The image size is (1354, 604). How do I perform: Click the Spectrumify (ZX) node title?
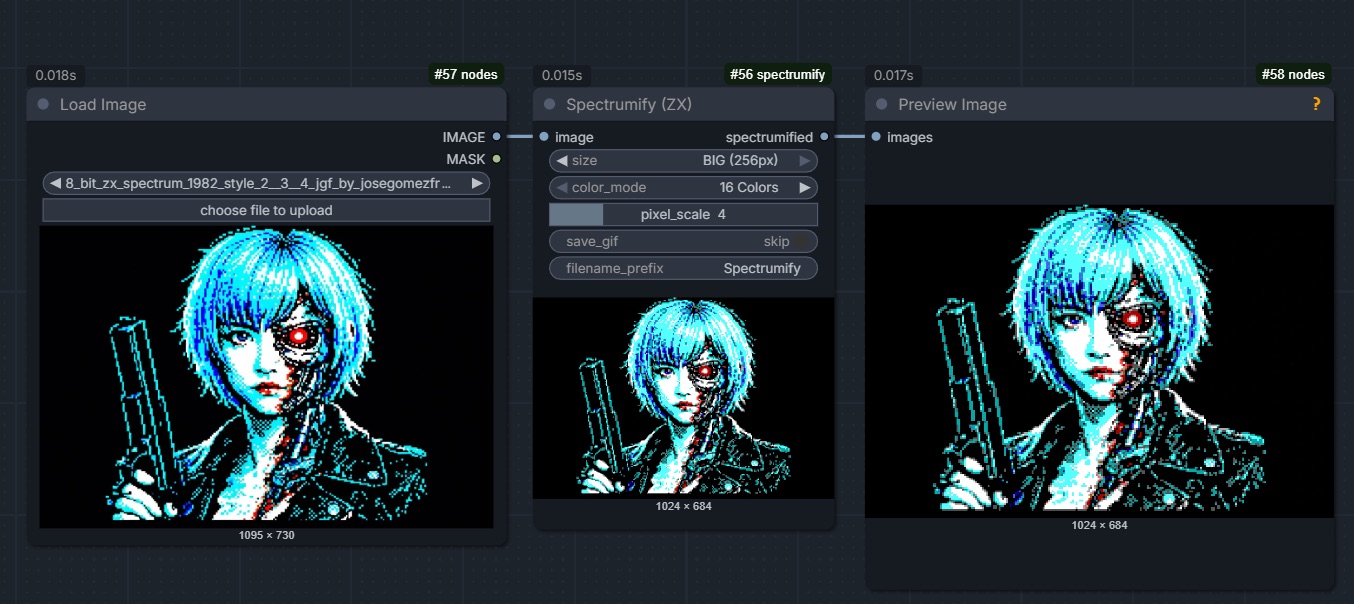point(629,104)
